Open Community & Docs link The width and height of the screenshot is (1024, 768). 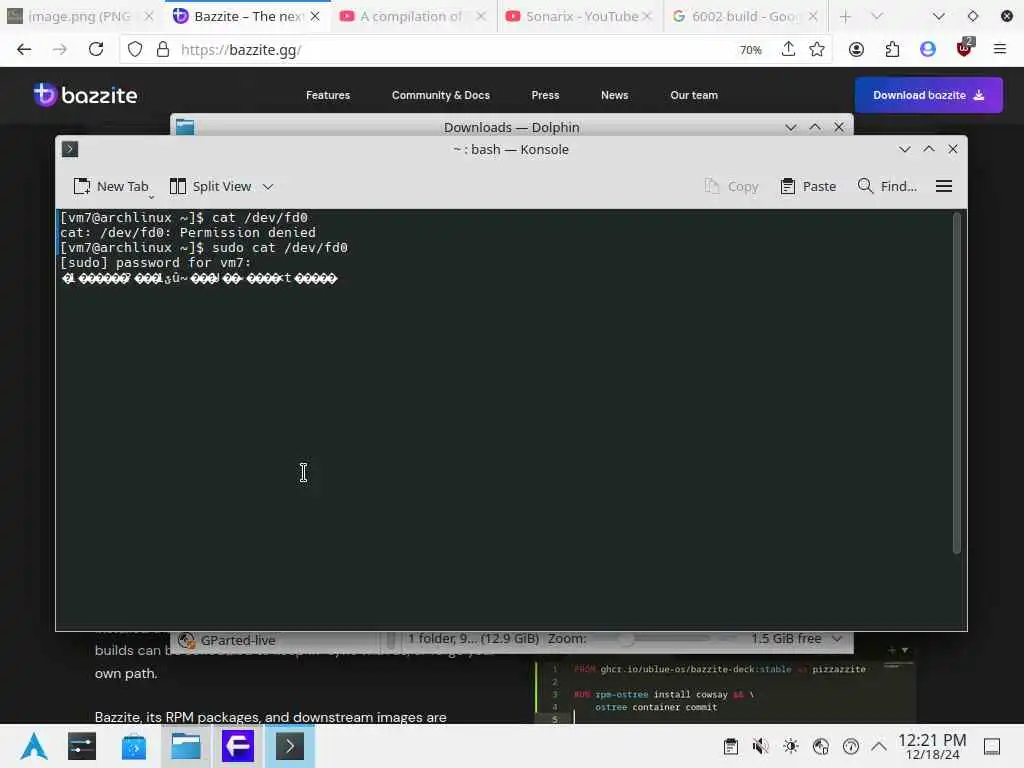coord(441,95)
